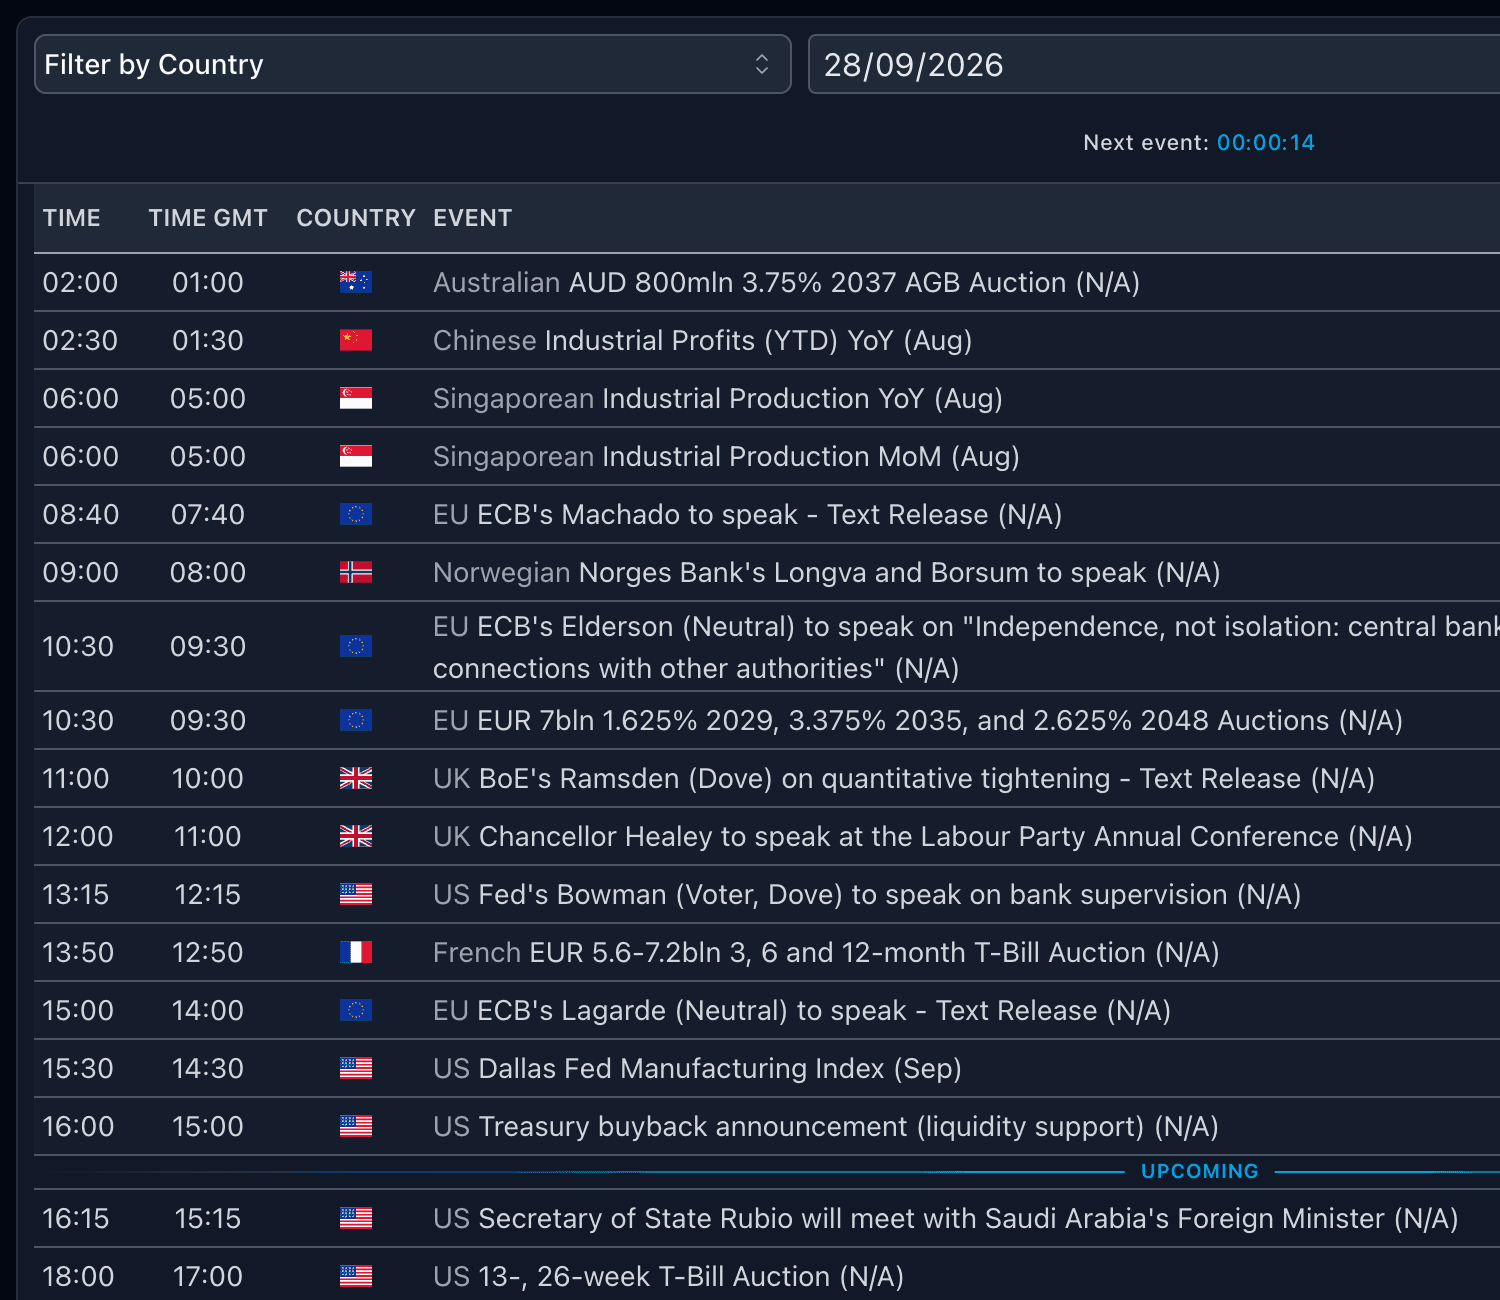Open the Filter by Country dropdown

(413, 64)
